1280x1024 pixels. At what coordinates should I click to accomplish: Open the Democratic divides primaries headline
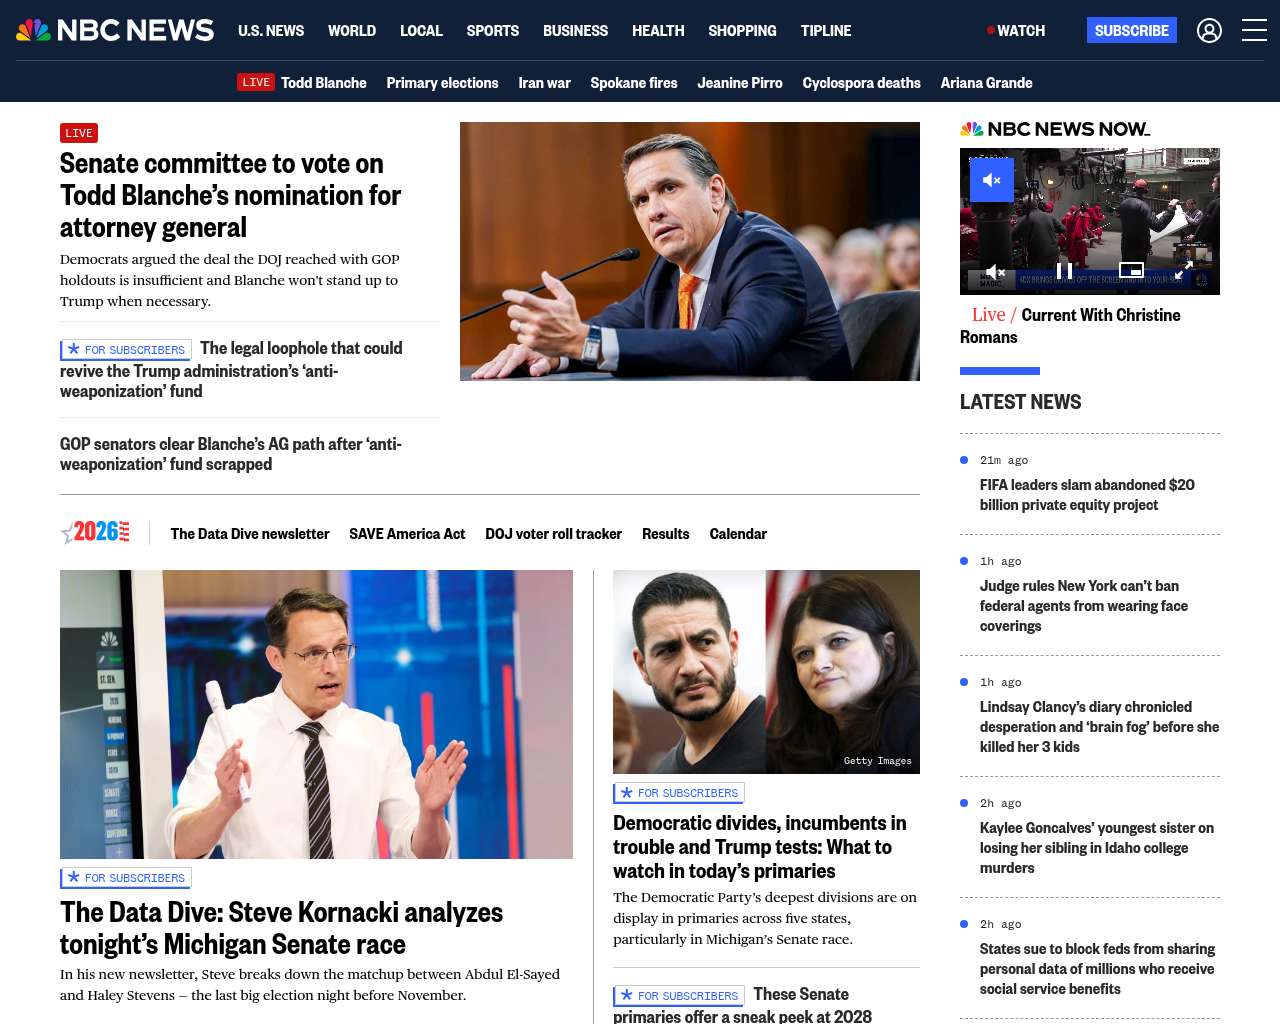[x=760, y=847]
